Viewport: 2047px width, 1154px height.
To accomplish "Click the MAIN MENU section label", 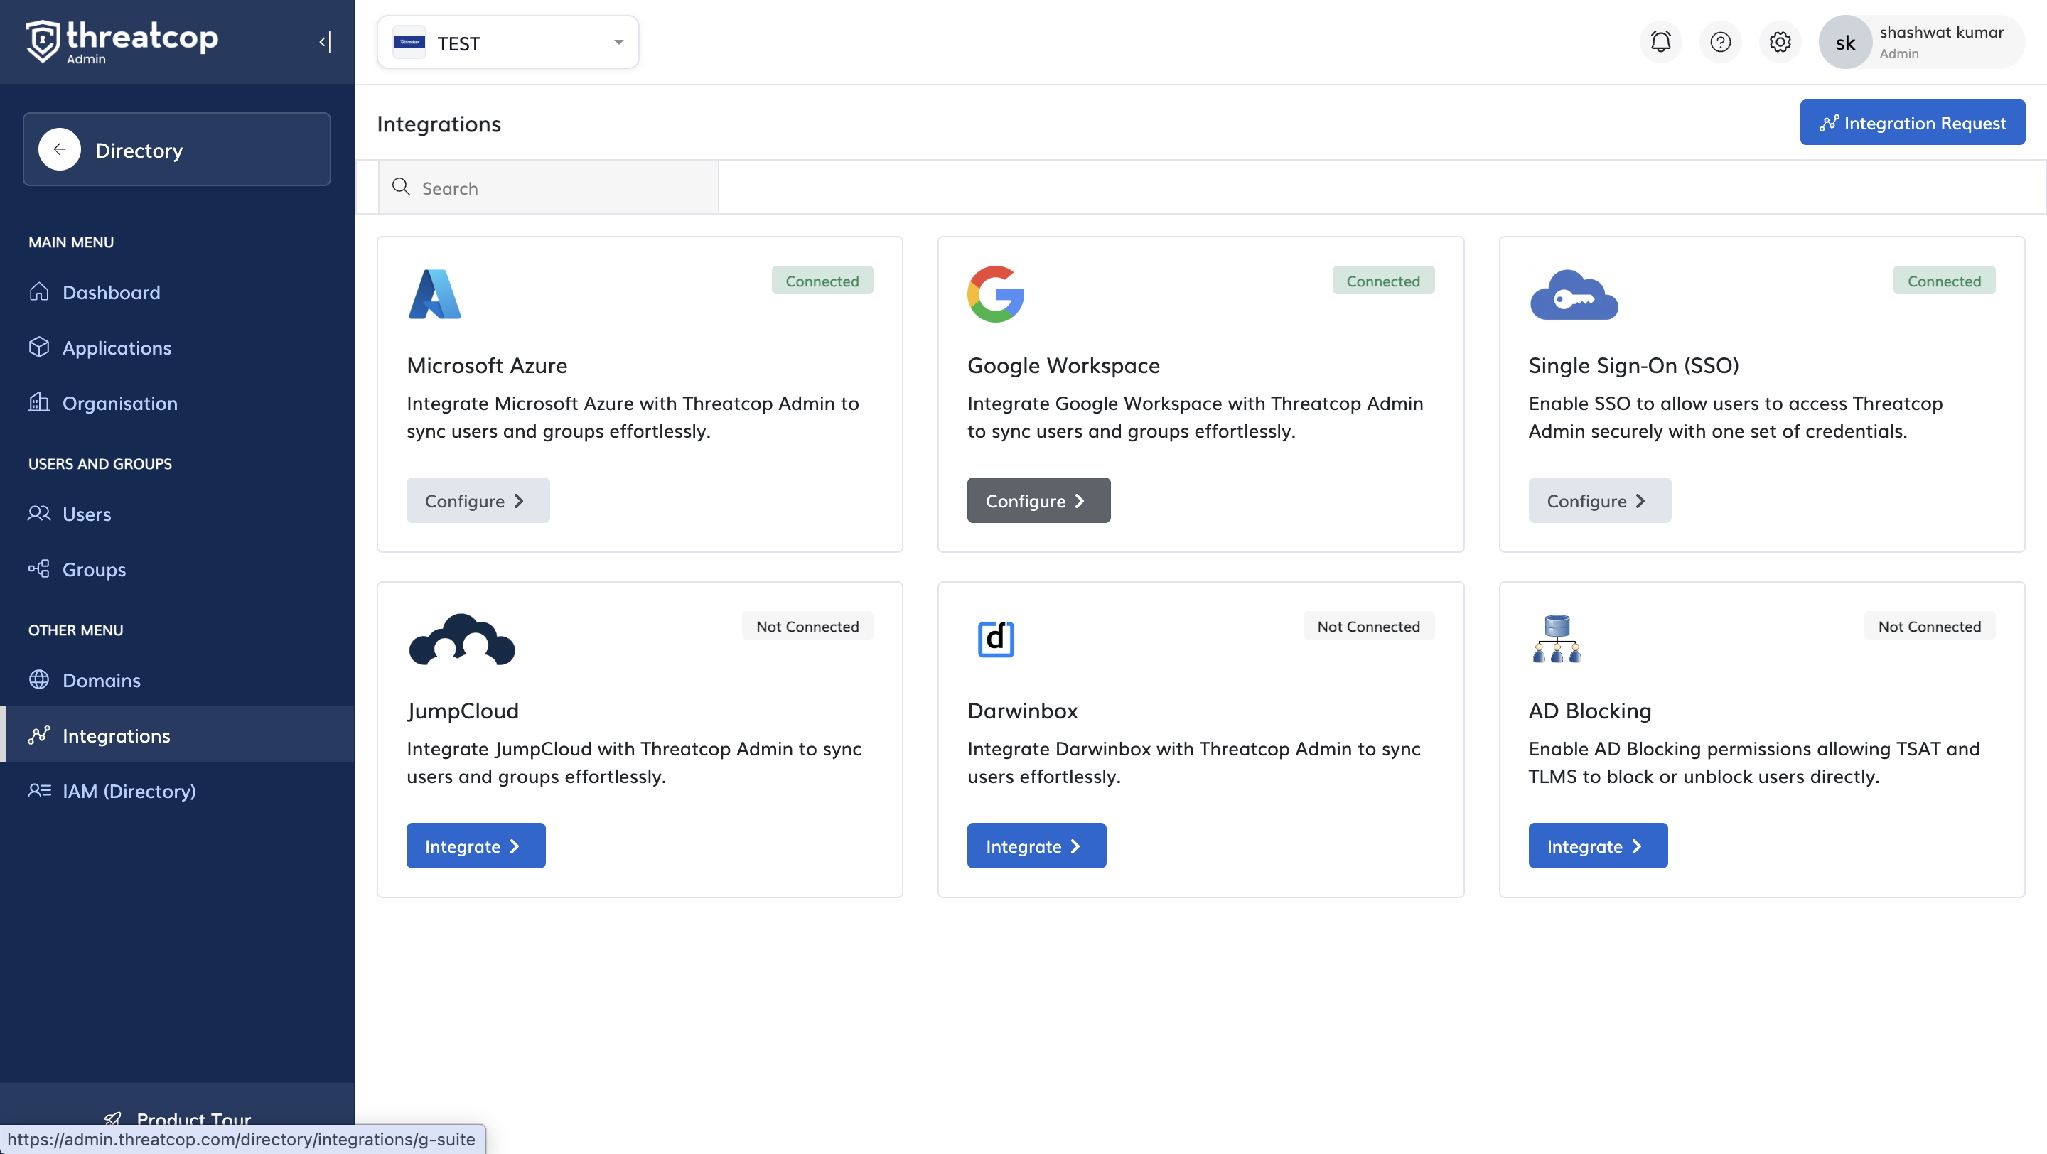I will coord(71,242).
